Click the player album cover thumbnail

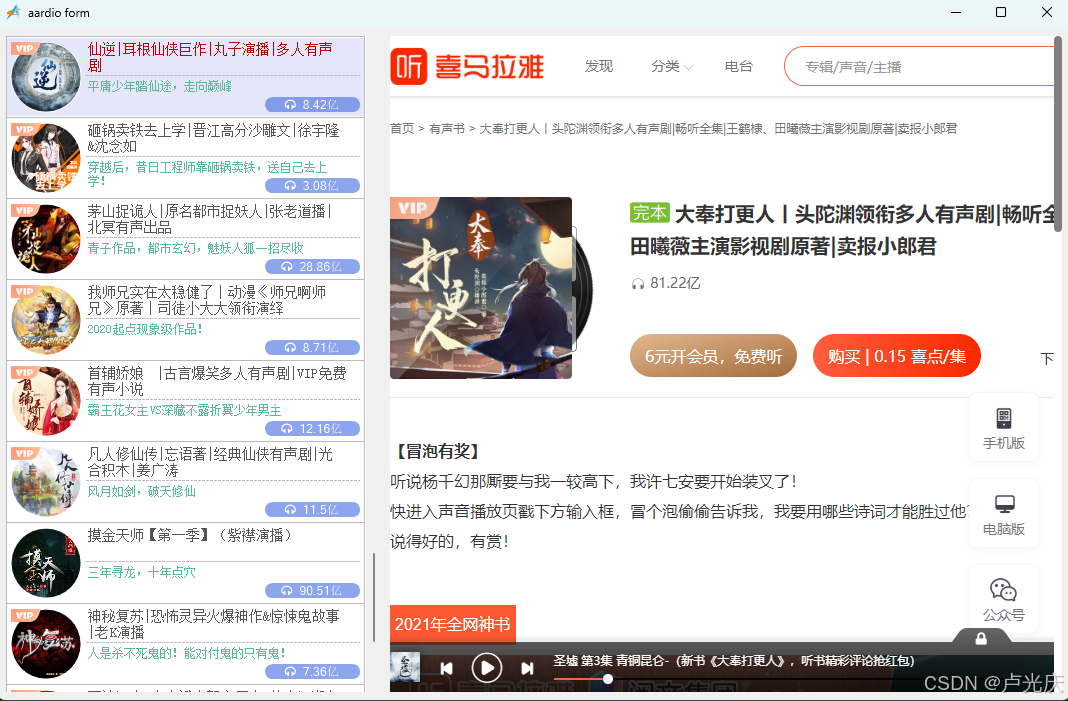click(x=405, y=668)
